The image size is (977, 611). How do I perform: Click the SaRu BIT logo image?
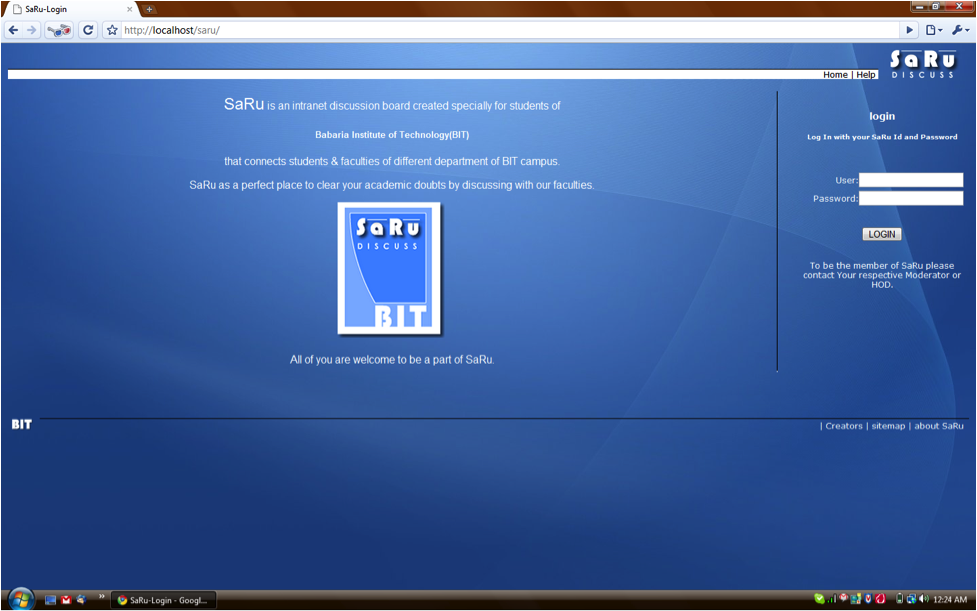[389, 268]
